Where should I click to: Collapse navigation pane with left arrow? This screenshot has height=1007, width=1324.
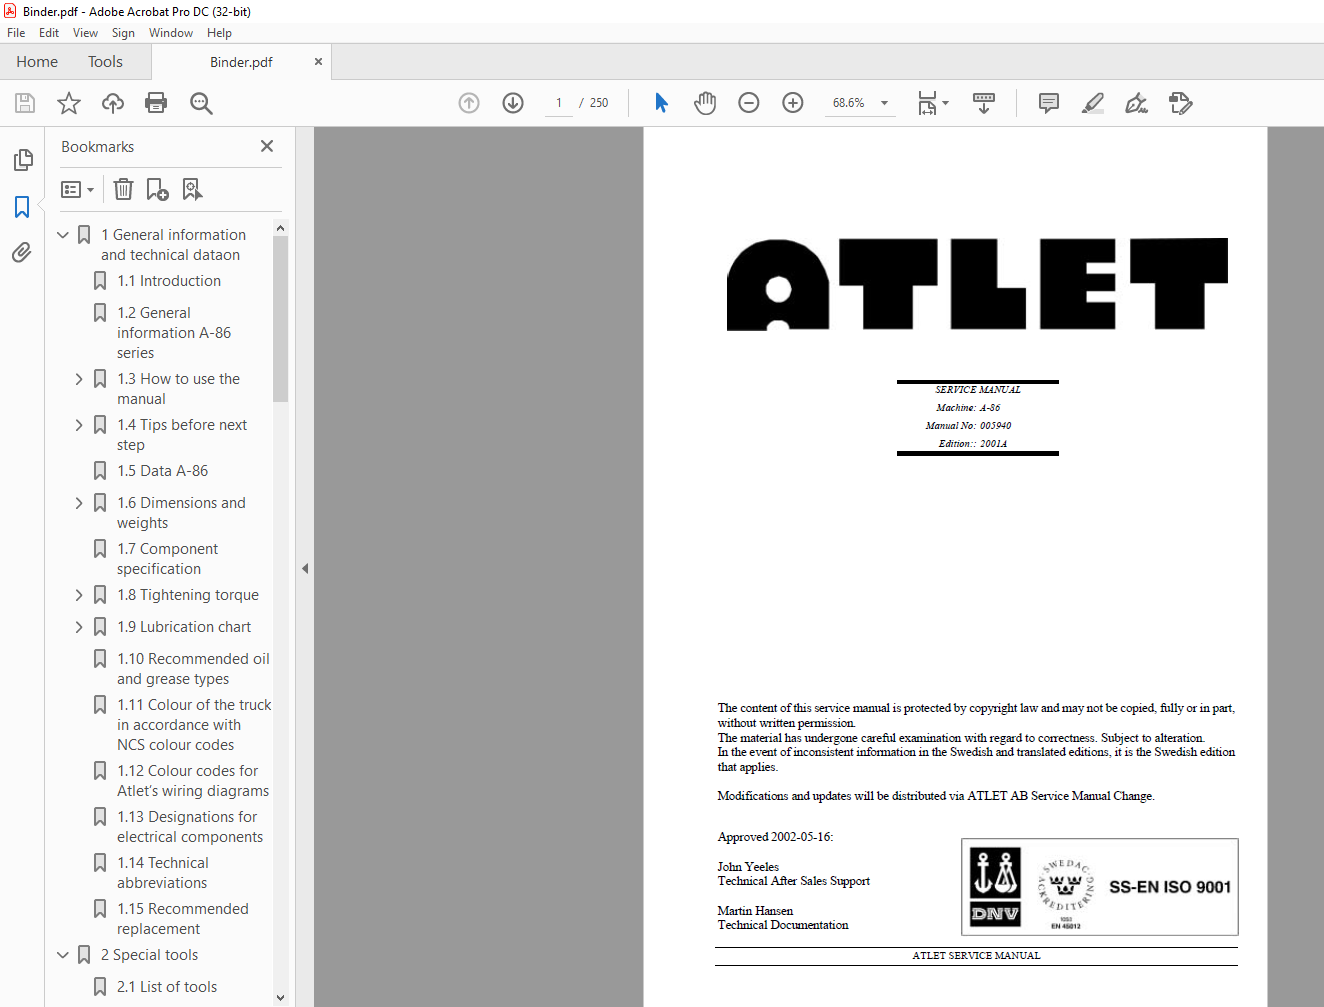pos(305,568)
